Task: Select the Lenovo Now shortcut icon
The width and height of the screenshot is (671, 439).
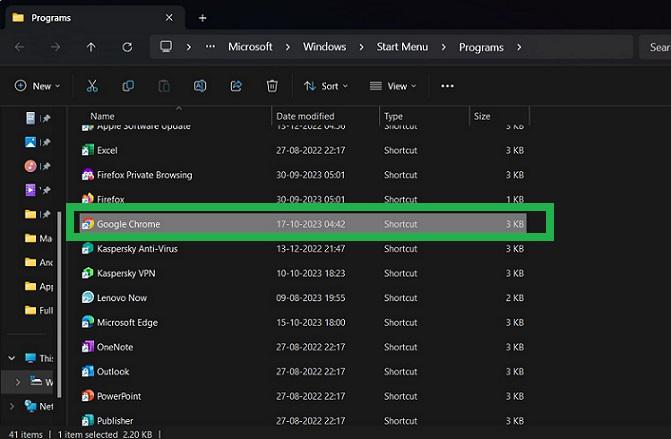Action: coord(88,297)
